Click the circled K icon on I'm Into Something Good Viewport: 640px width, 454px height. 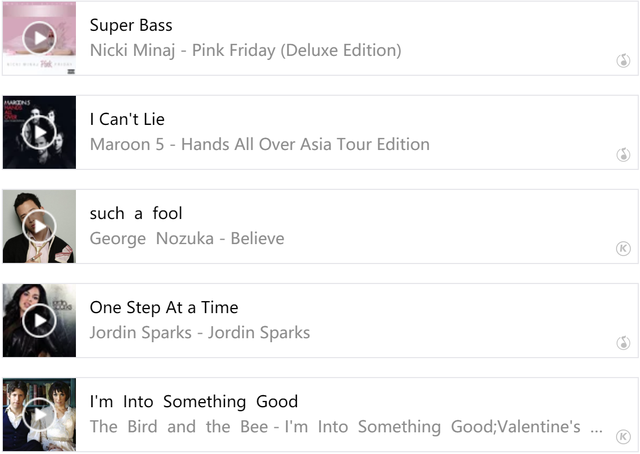(x=623, y=436)
